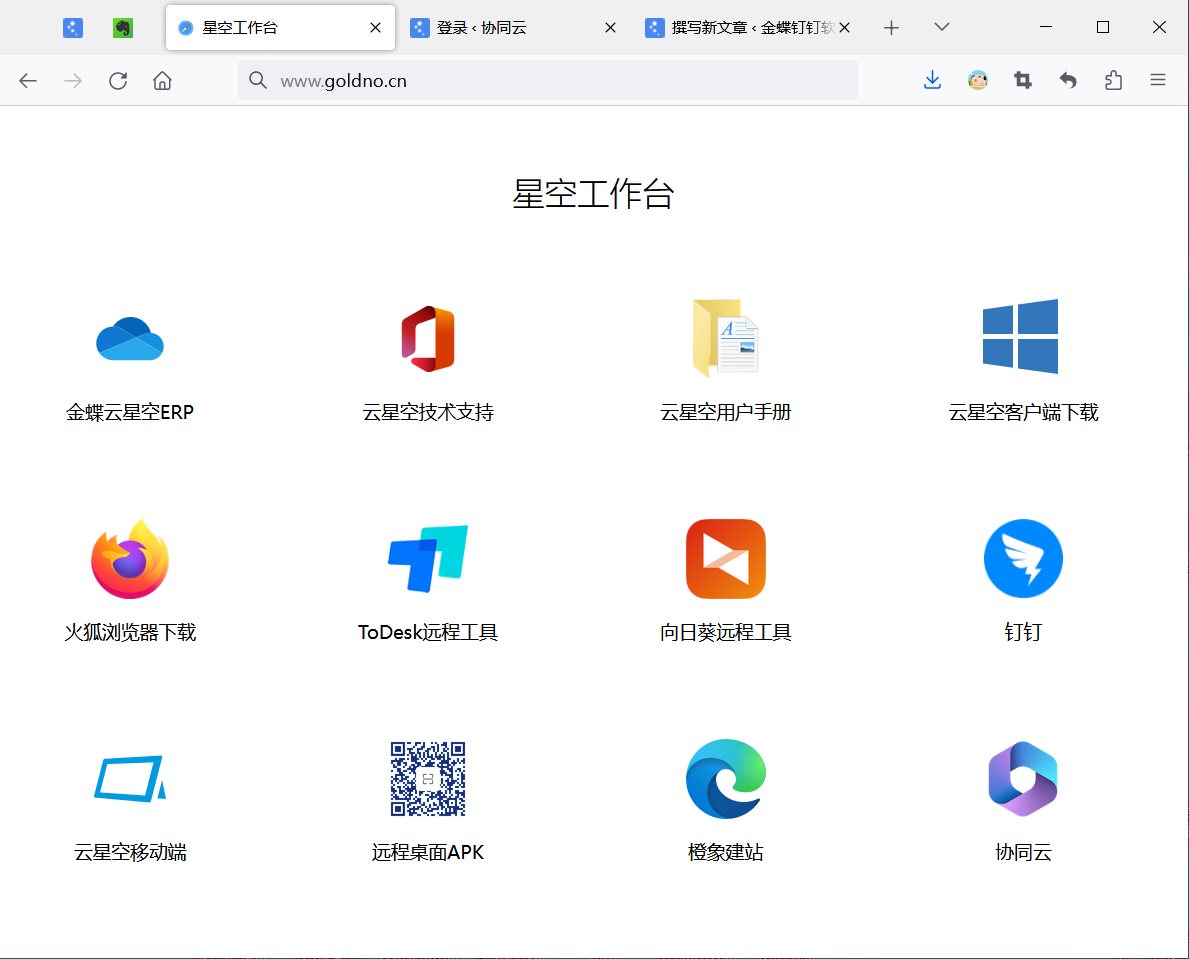Open the Edge icon for 橙象建站
Image resolution: width=1189 pixels, height=959 pixels.
[726, 779]
